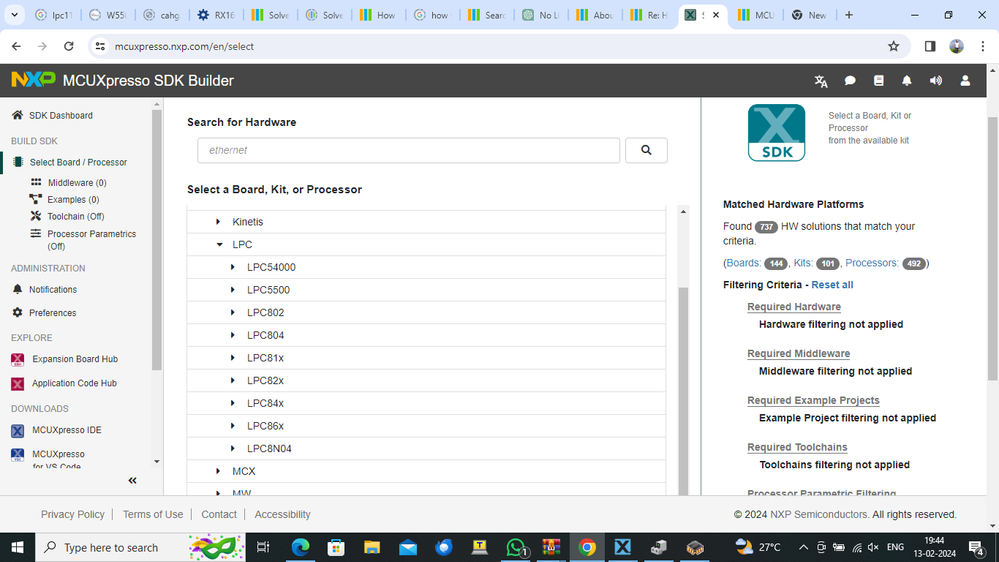Expand the LPC86x node
The image size is (999, 562).
(x=233, y=426)
